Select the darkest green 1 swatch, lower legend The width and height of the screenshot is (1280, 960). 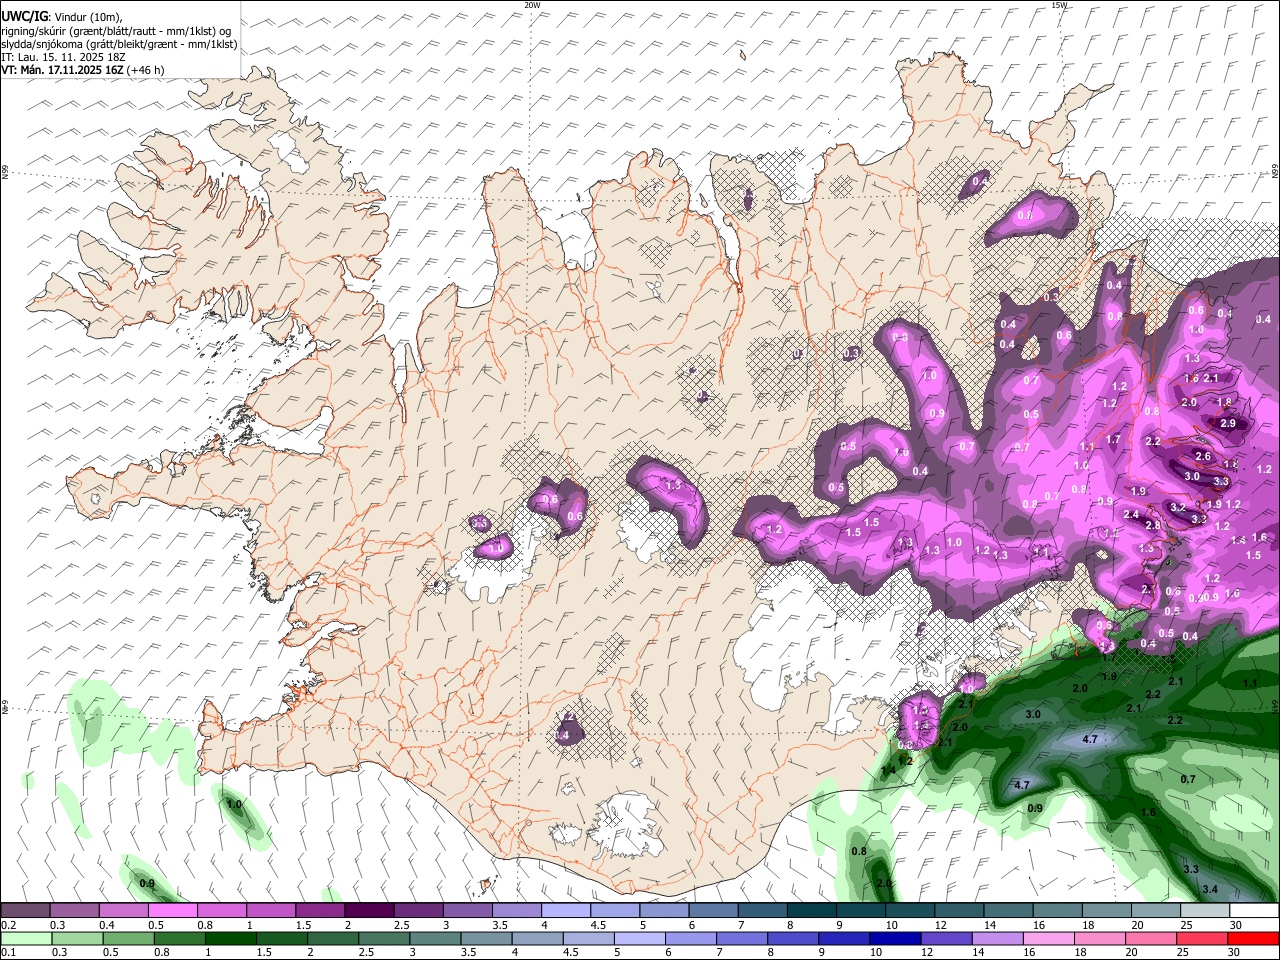[x=230, y=938]
